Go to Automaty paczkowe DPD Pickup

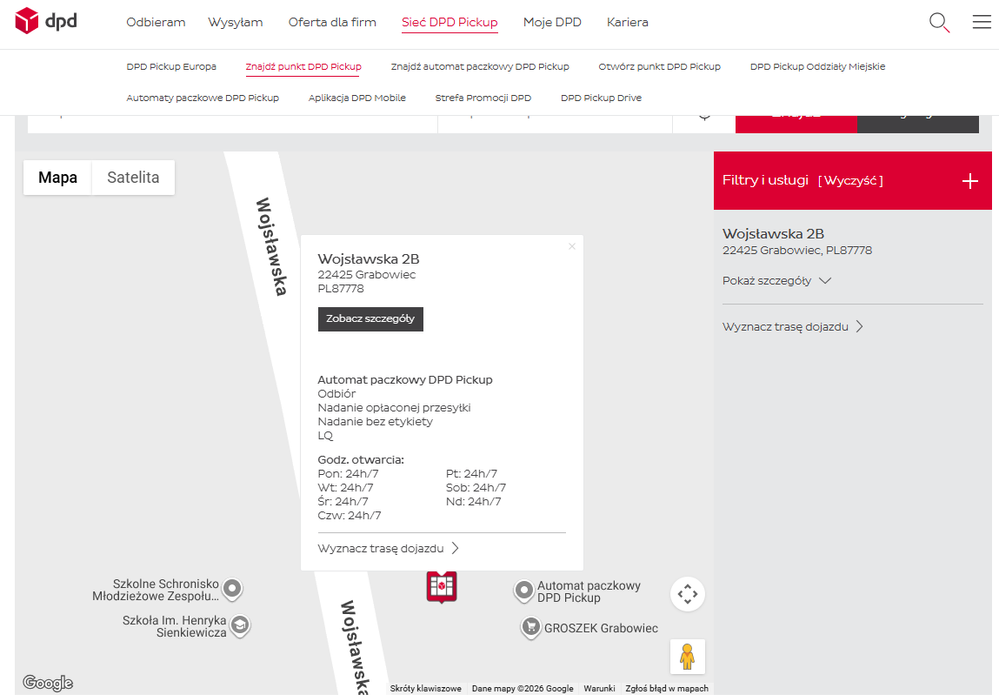click(x=203, y=98)
